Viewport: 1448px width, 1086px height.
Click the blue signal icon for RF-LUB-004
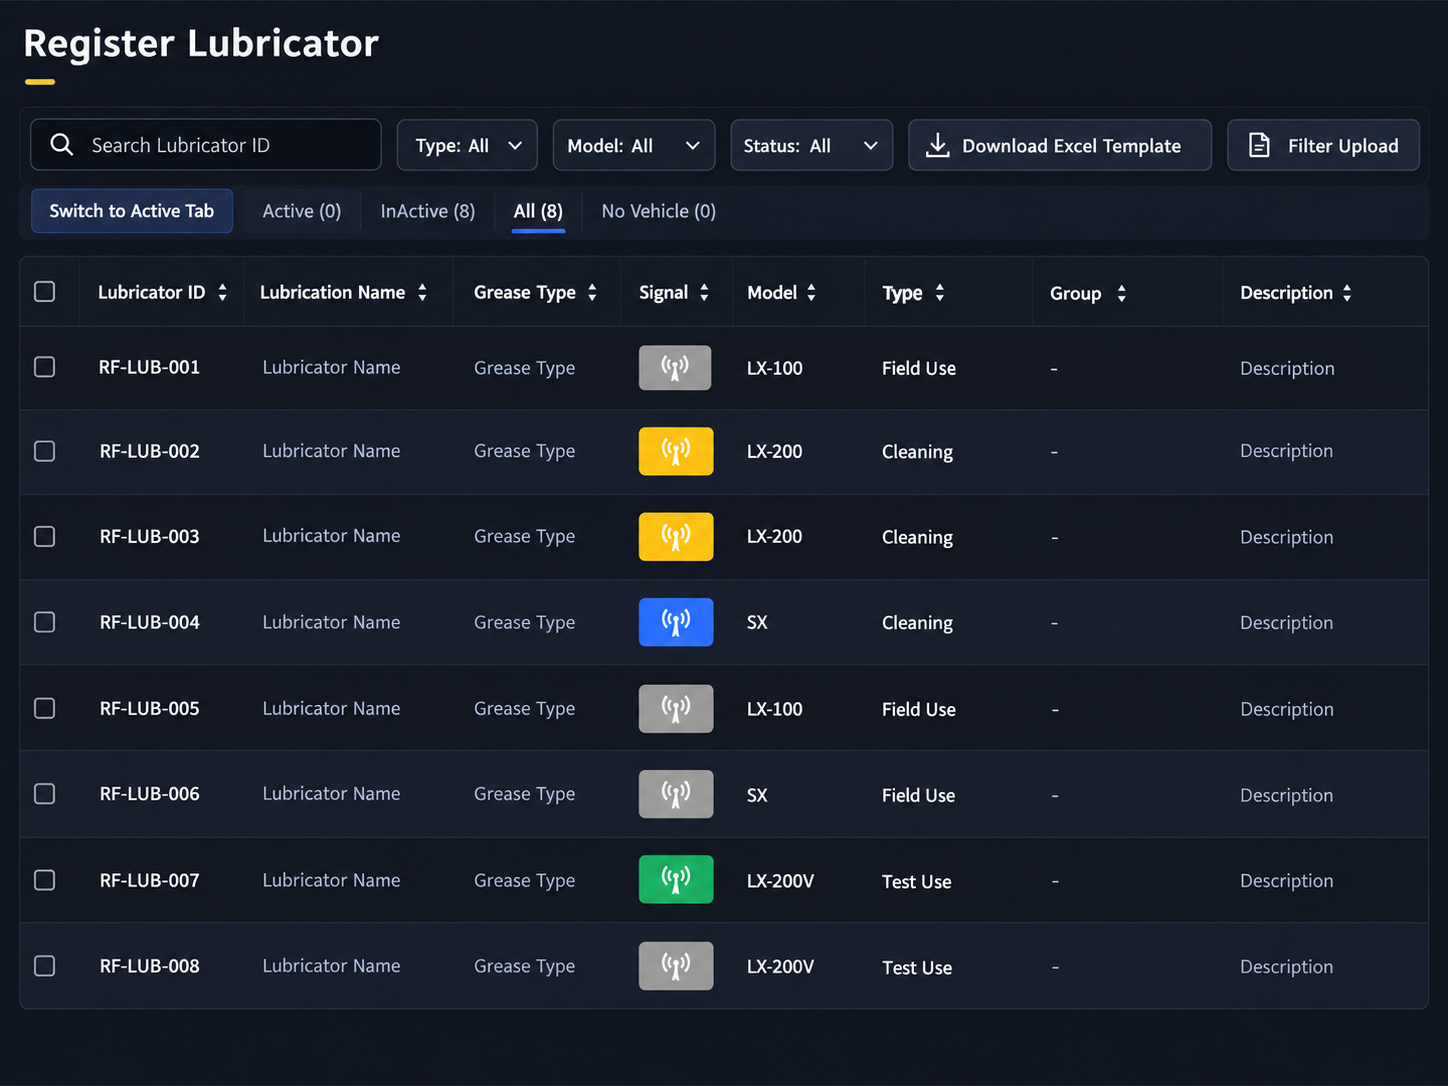(676, 622)
